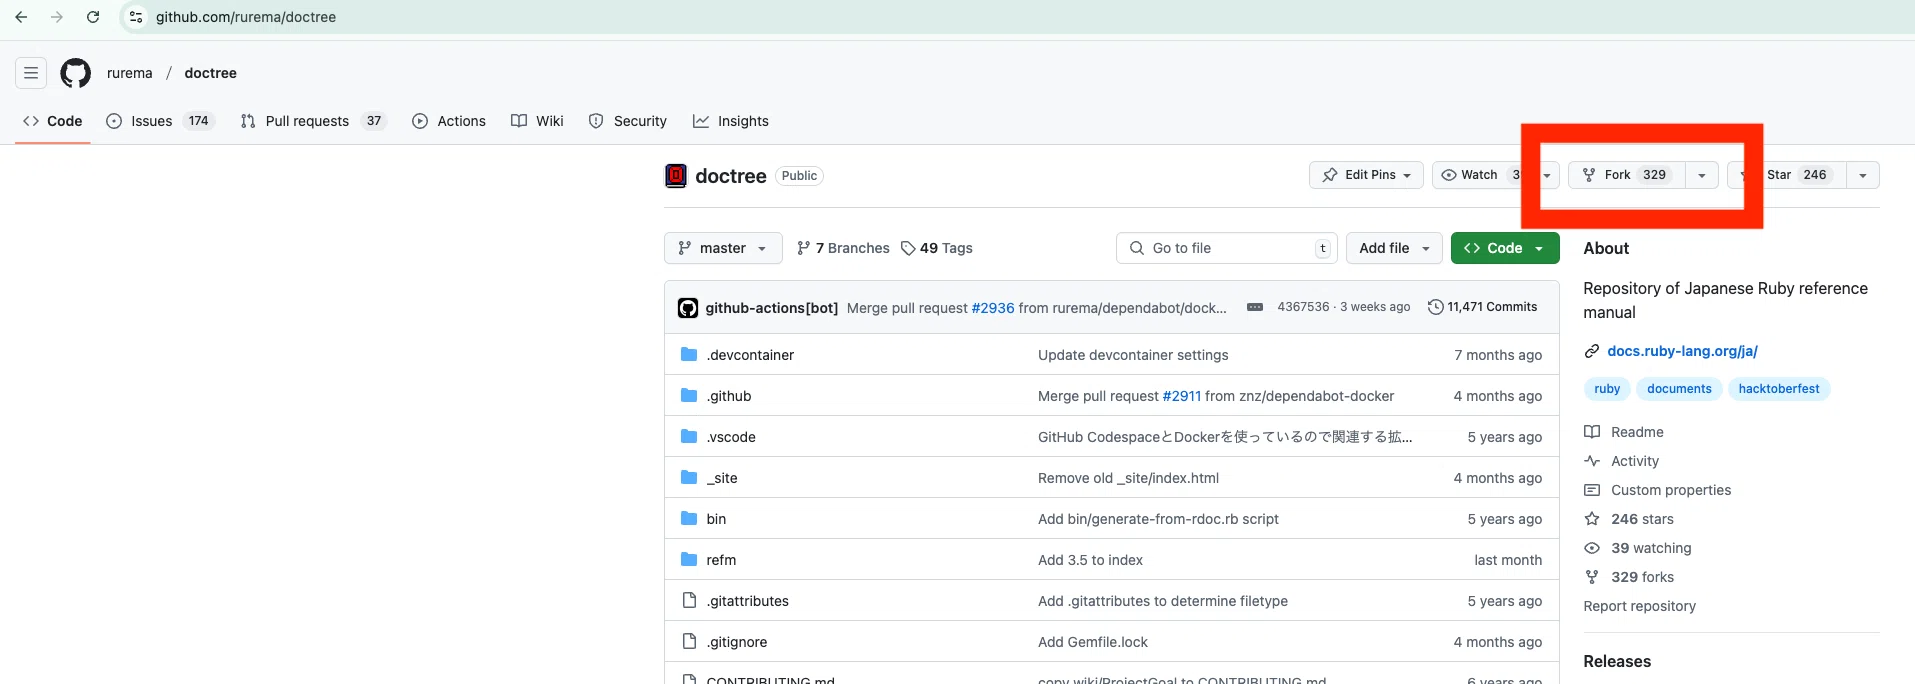This screenshot has height=684, width=1915.
Task: View the 7 Branches link
Action: (843, 248)
